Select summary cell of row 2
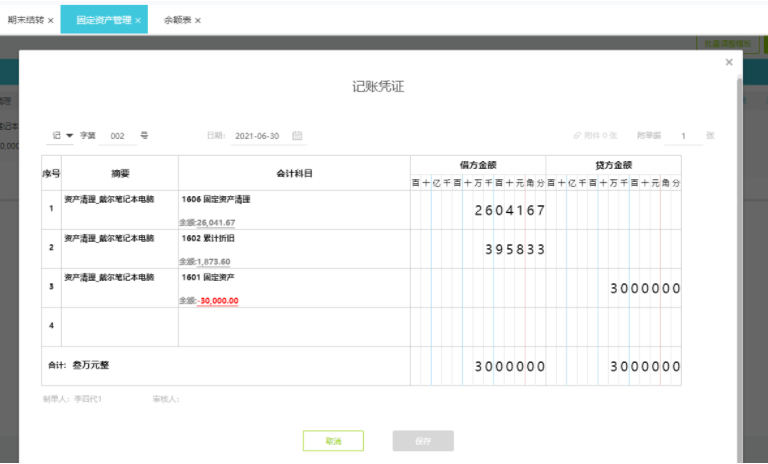Screen dimensions: 768x464 120,249
